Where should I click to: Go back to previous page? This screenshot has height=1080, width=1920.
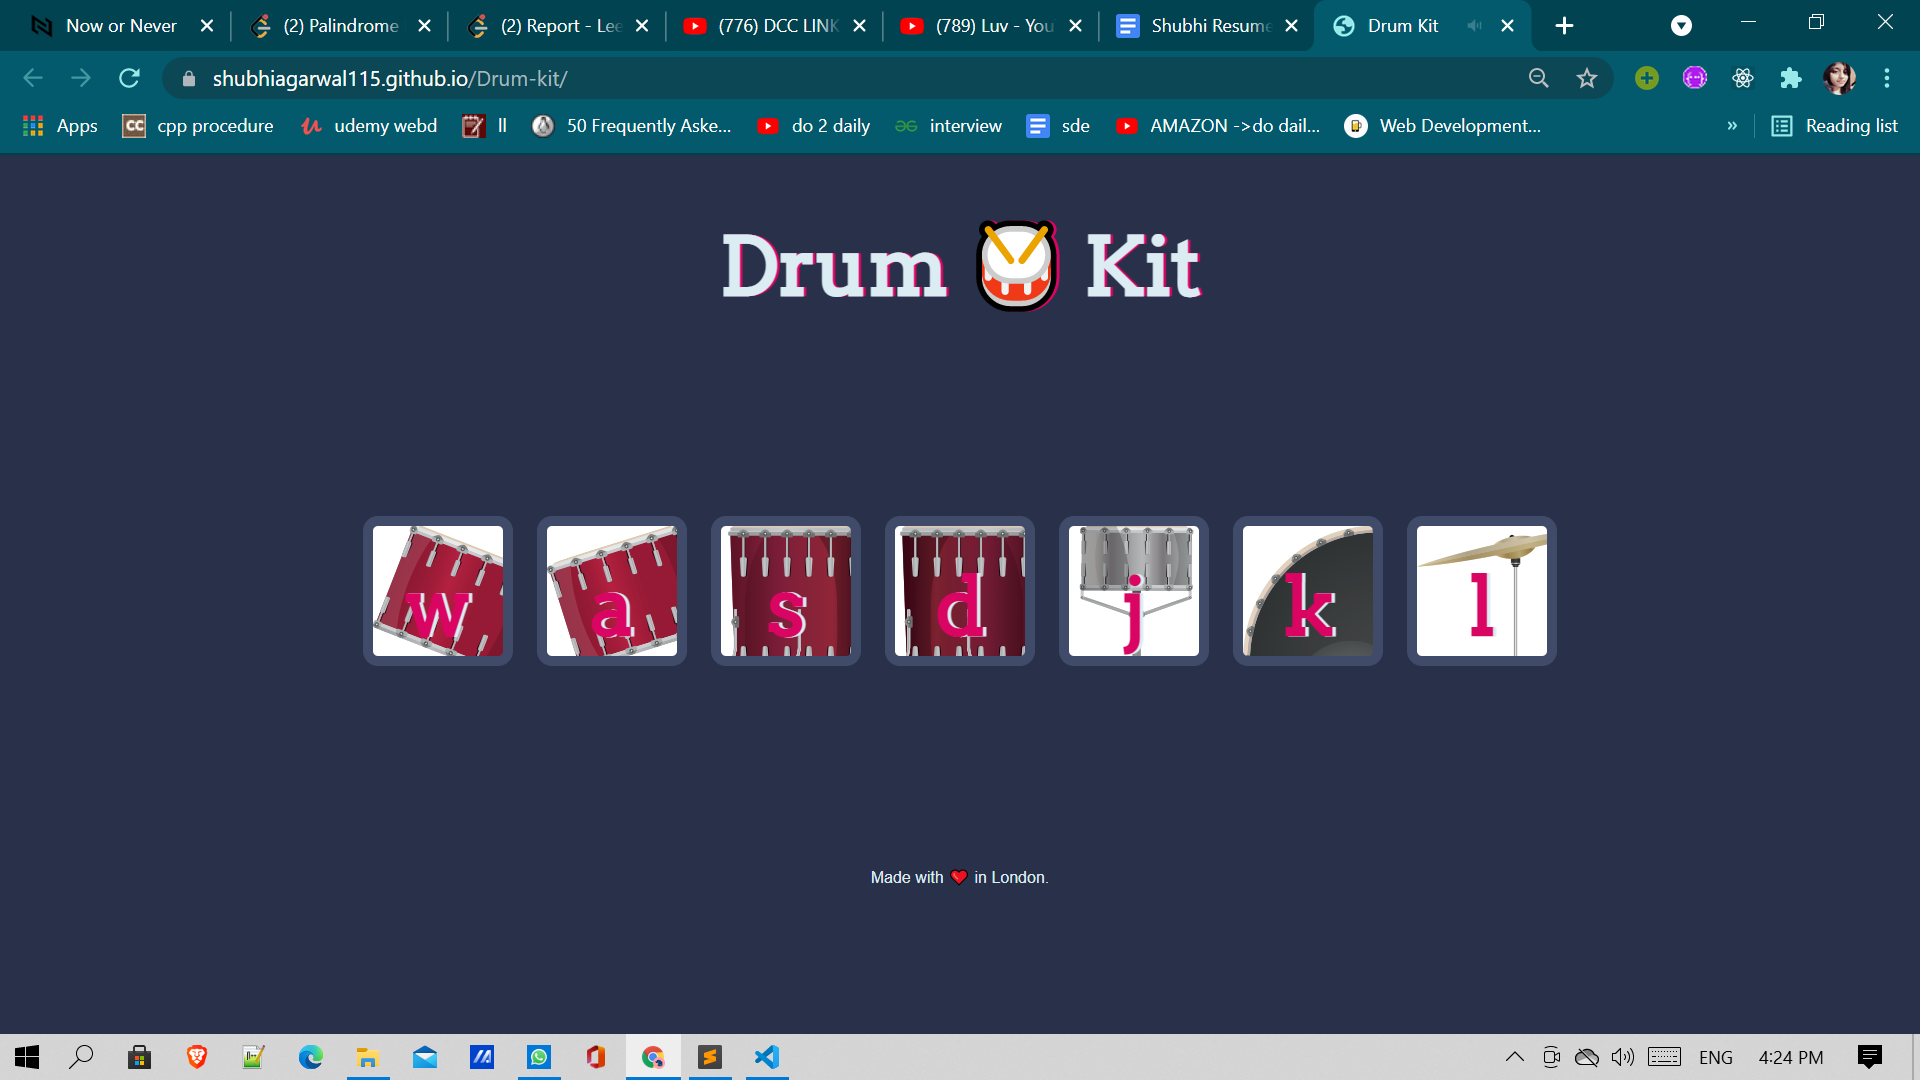click(x=33, y=78)
